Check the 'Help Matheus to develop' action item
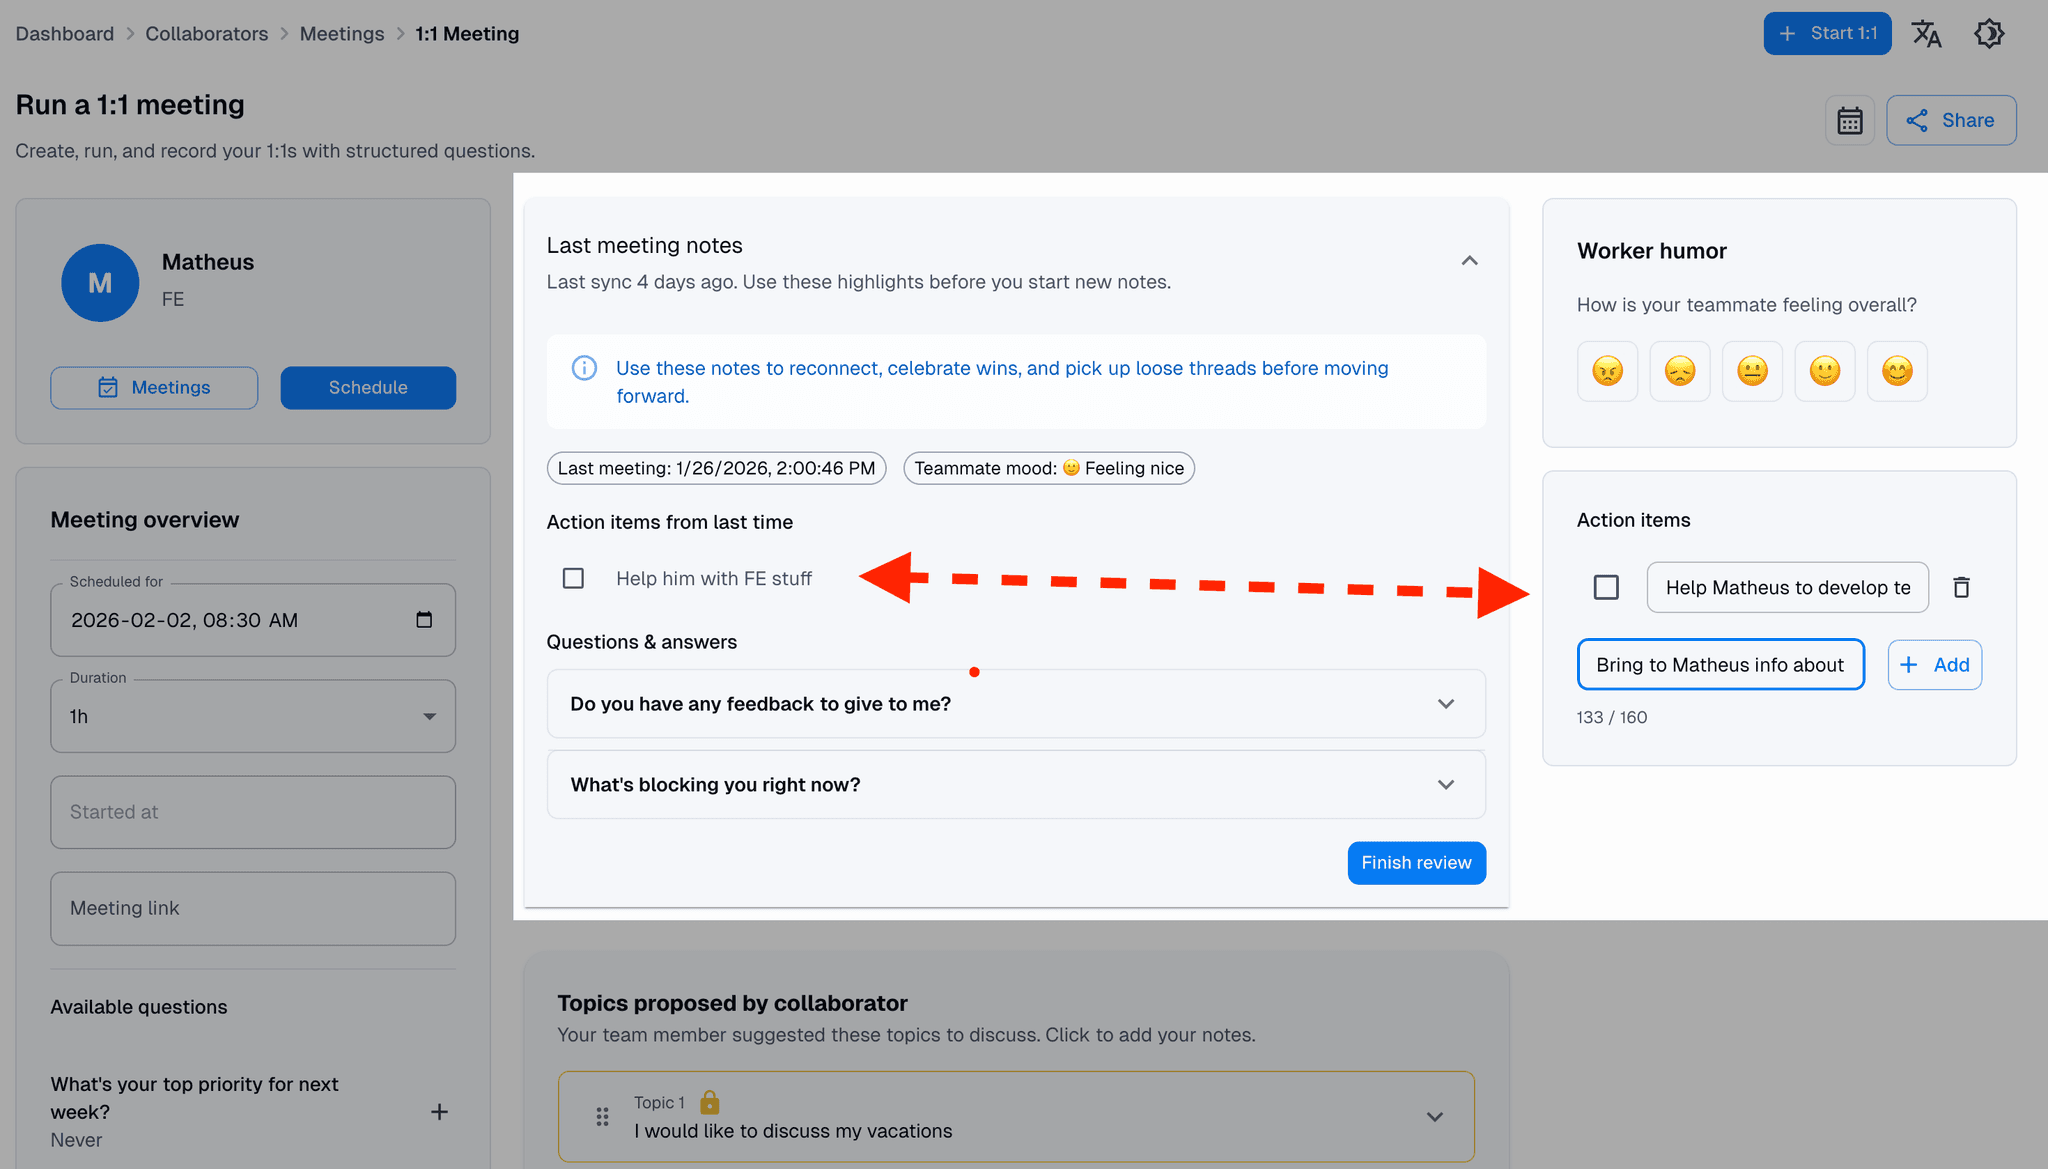2048x1169 pixels. [1606, 587]
